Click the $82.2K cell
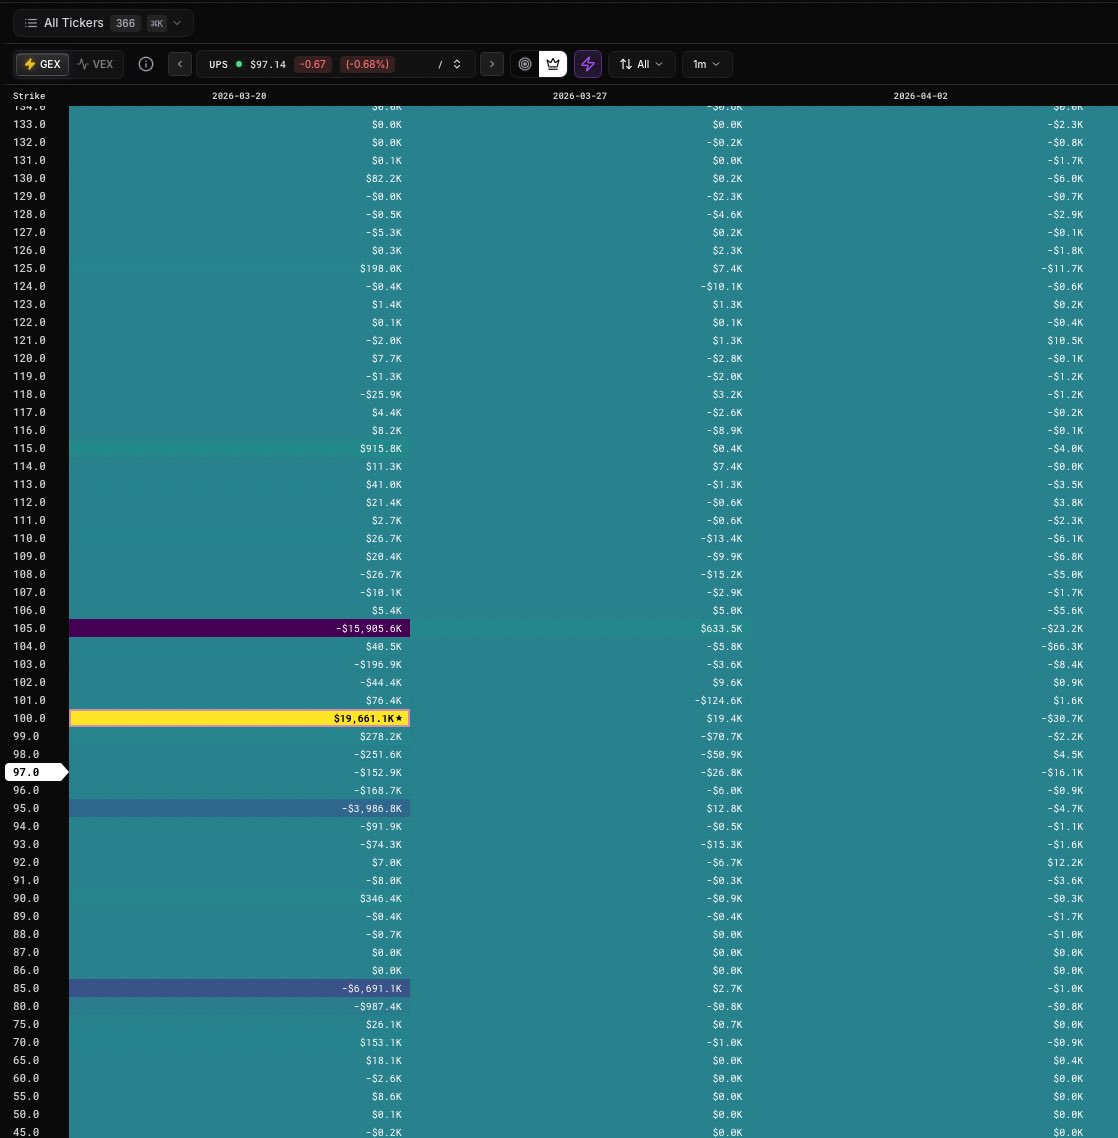 click(240, 179)
